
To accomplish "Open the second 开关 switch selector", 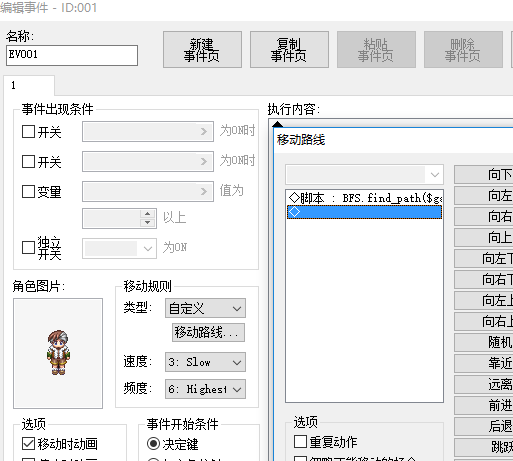I will [148, 161].
